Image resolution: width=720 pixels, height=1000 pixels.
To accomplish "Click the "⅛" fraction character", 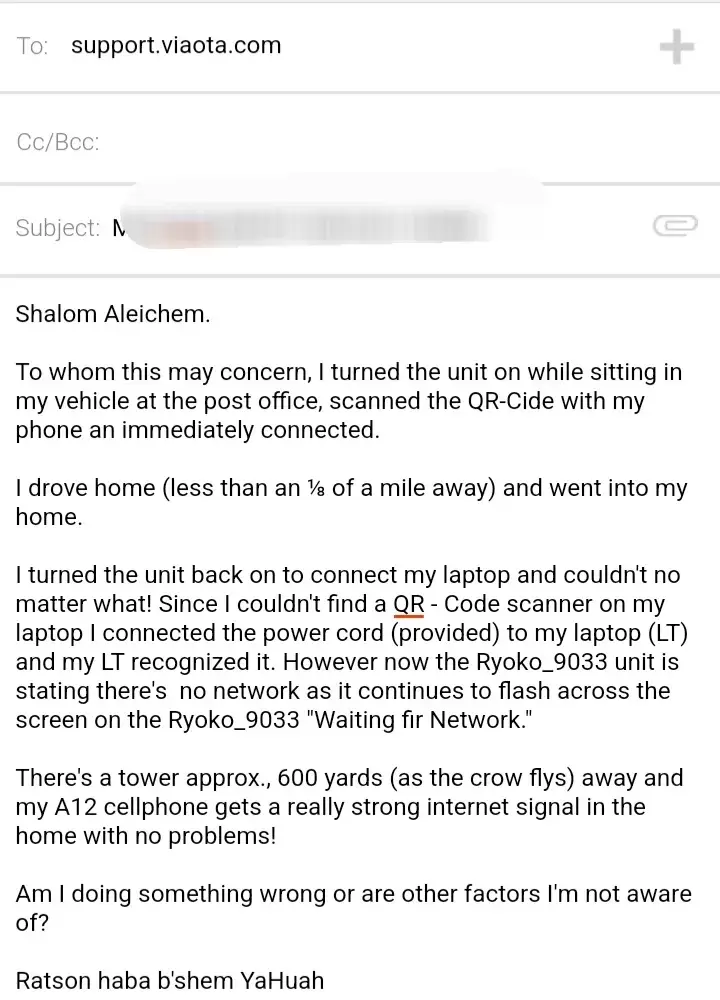I will tap(315, 488).
